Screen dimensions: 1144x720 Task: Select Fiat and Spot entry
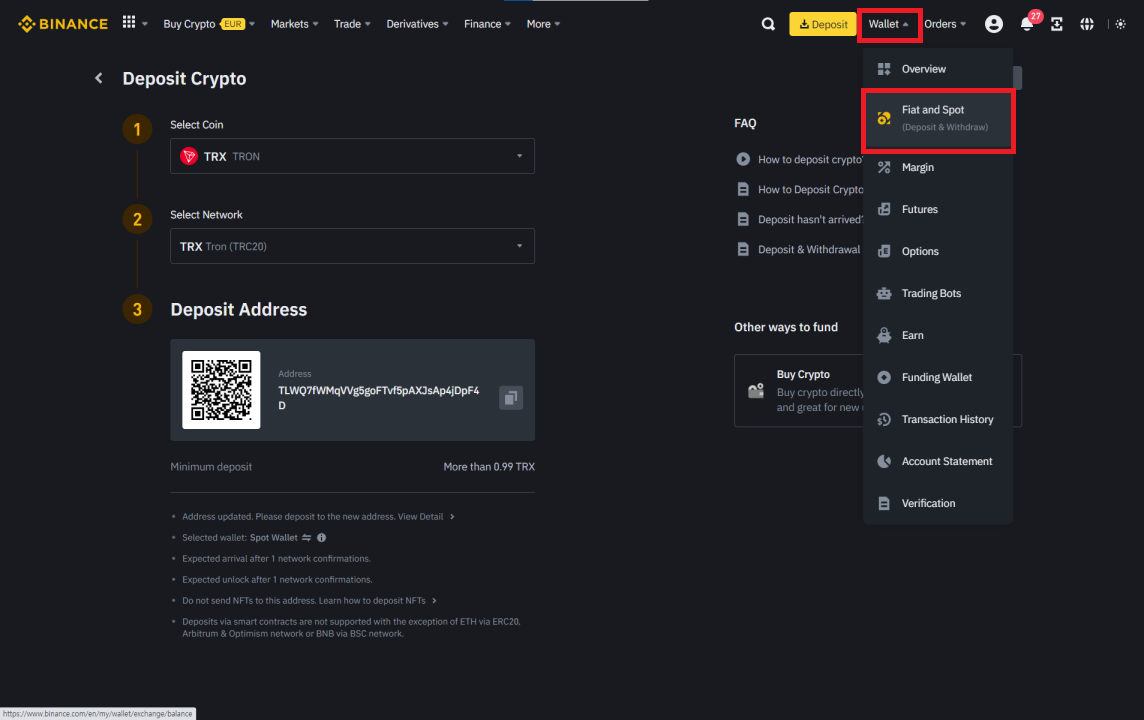coord(938,119)
